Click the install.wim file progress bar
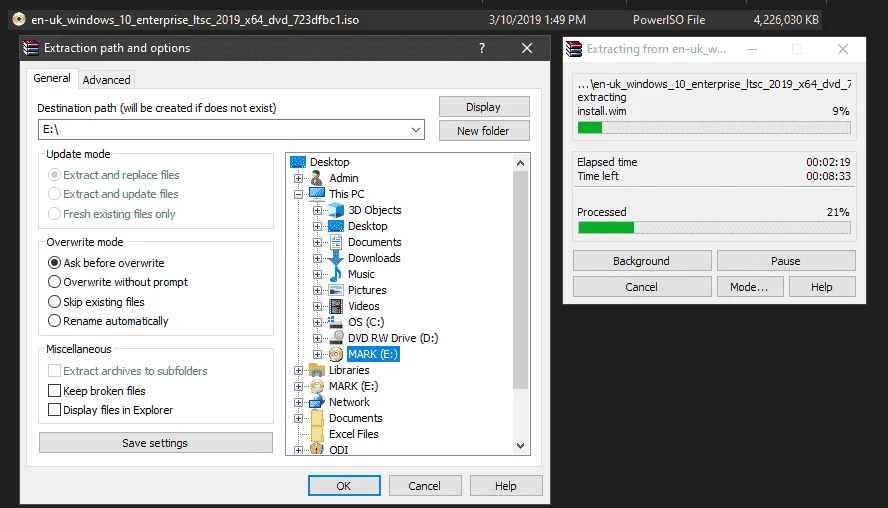 click(x=714, y=127)
